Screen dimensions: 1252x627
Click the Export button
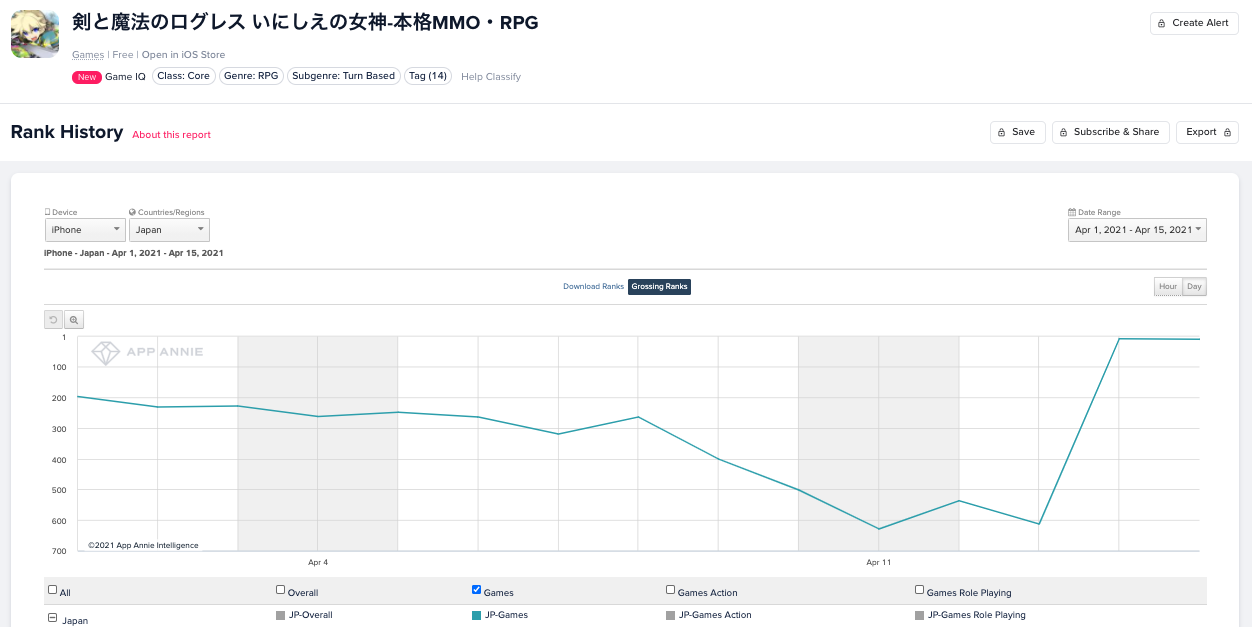click(1207, 132)
